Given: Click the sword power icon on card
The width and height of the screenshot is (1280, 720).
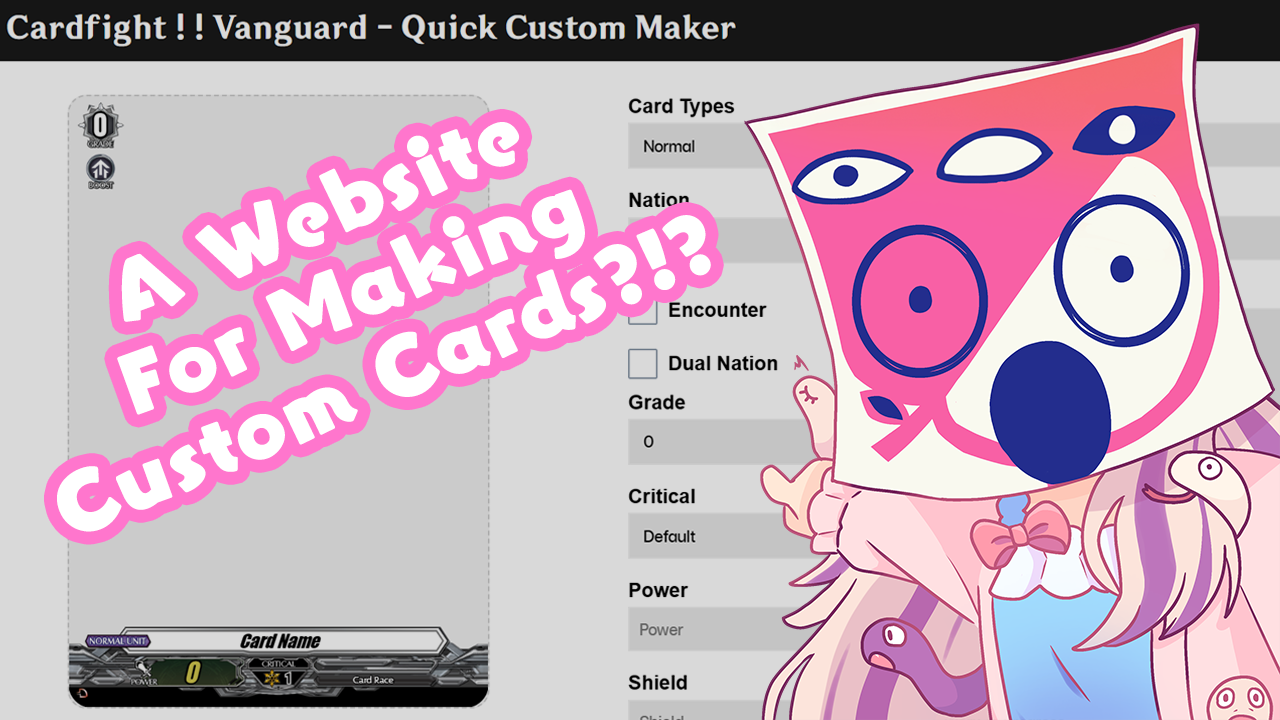Looking at the screenshot, I should (146, 669).
